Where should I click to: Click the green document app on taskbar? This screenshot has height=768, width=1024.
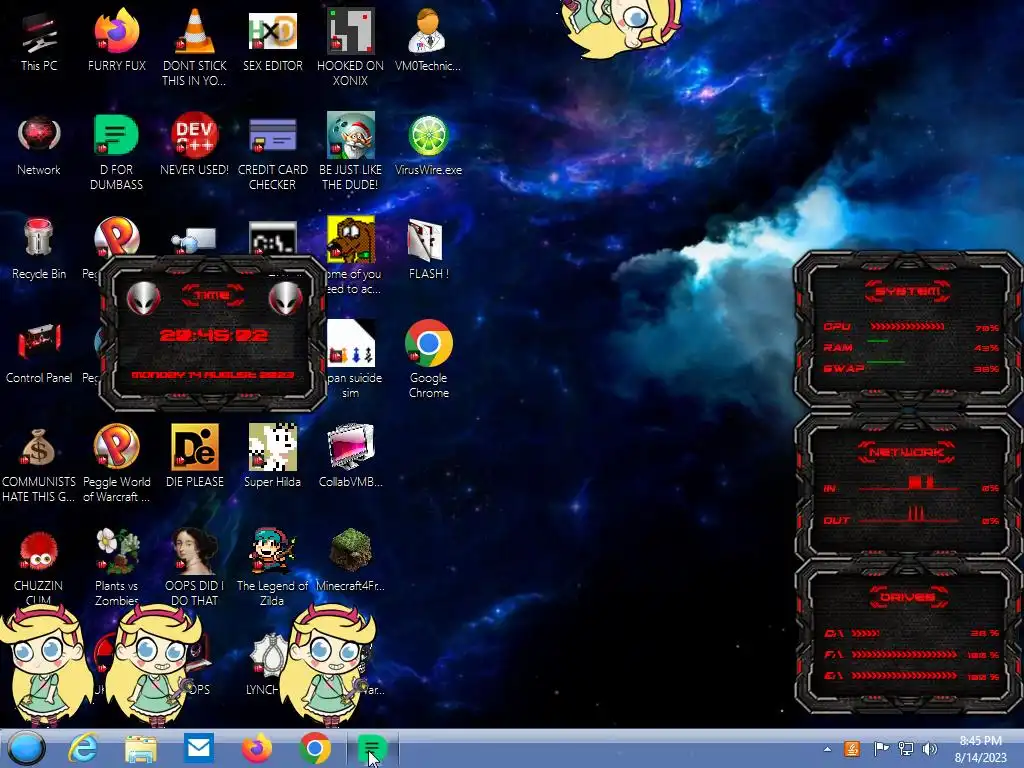pos(371,748)
